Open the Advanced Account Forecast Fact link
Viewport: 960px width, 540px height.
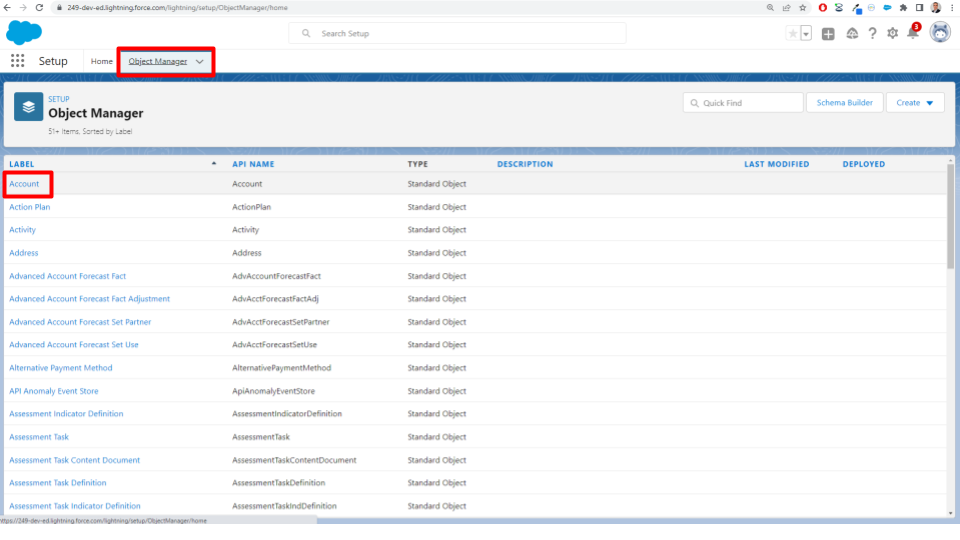pos(67,276)
